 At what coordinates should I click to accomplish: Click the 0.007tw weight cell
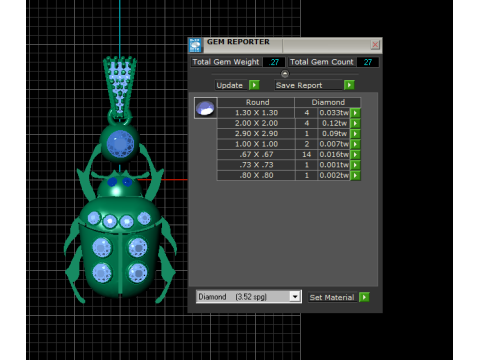pyautogui.click(x=334, y=144)
